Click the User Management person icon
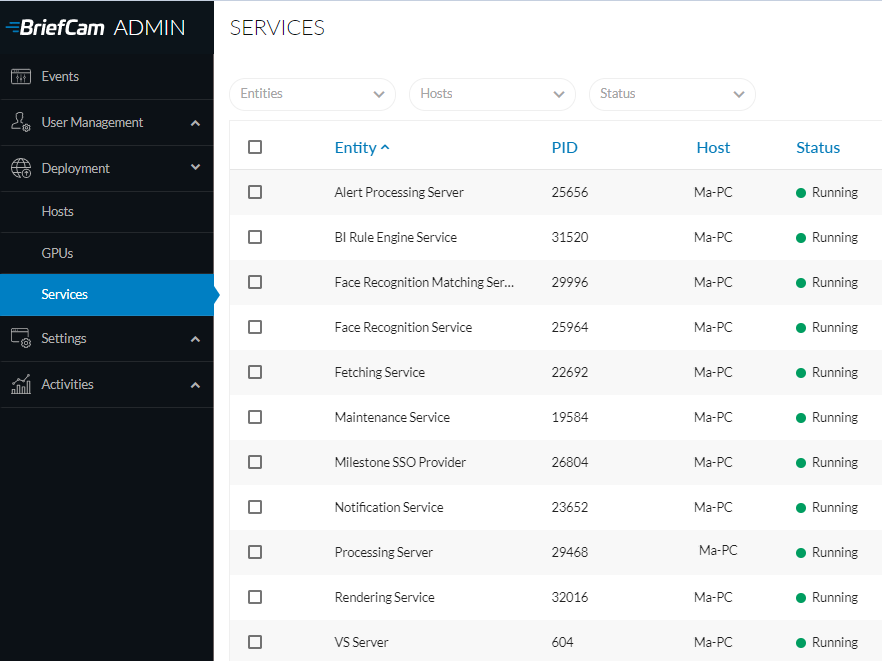Image resolution: width=882 pixels, height=661 pixels. [21, 122]
